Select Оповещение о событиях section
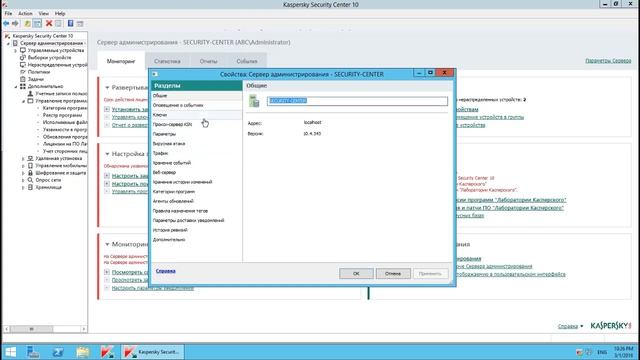The image size is (640, 360). tap(197, 105)
